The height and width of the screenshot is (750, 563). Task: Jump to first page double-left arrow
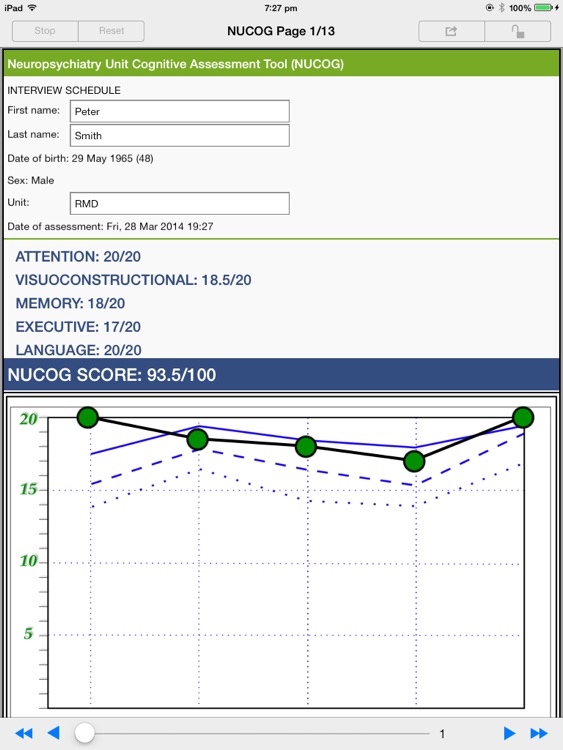click(24, 733)
